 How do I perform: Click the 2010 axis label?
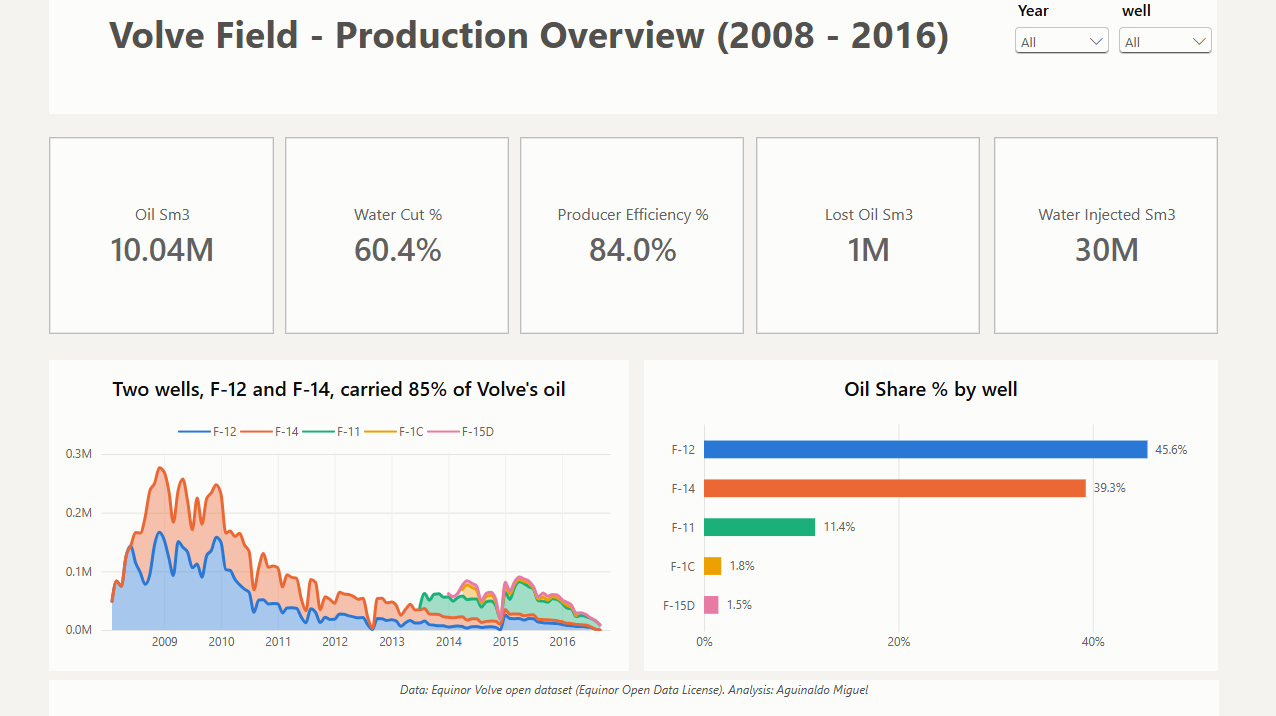(222, 642)
